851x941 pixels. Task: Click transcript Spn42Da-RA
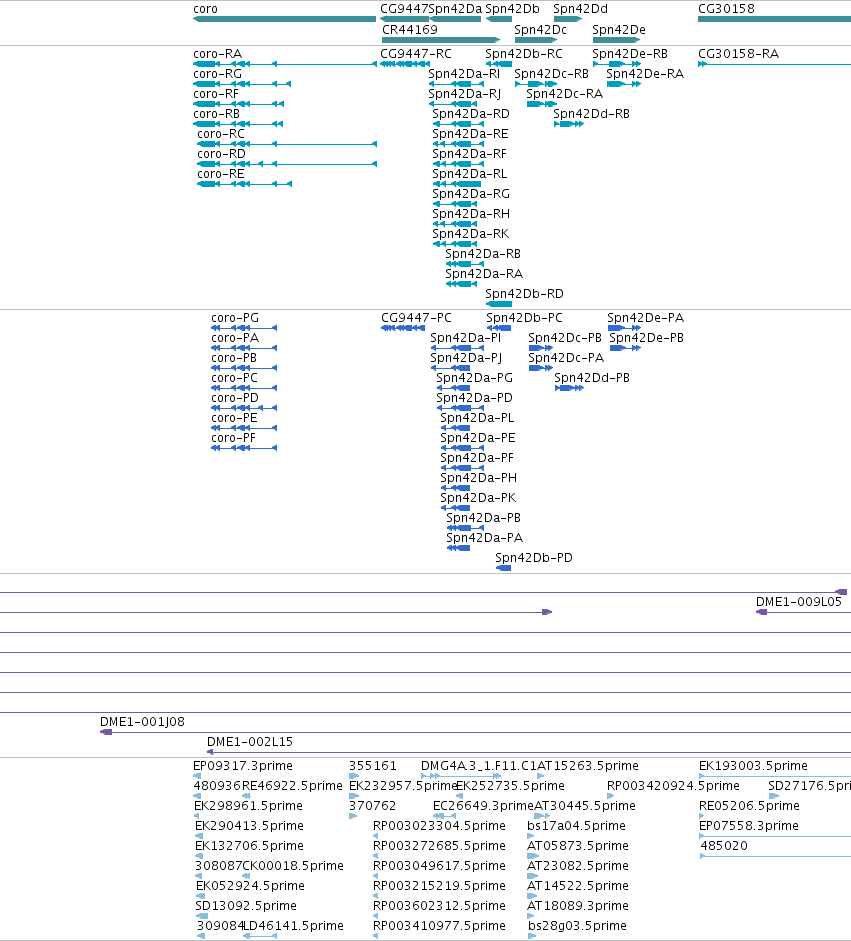click(x=461, y=284)
